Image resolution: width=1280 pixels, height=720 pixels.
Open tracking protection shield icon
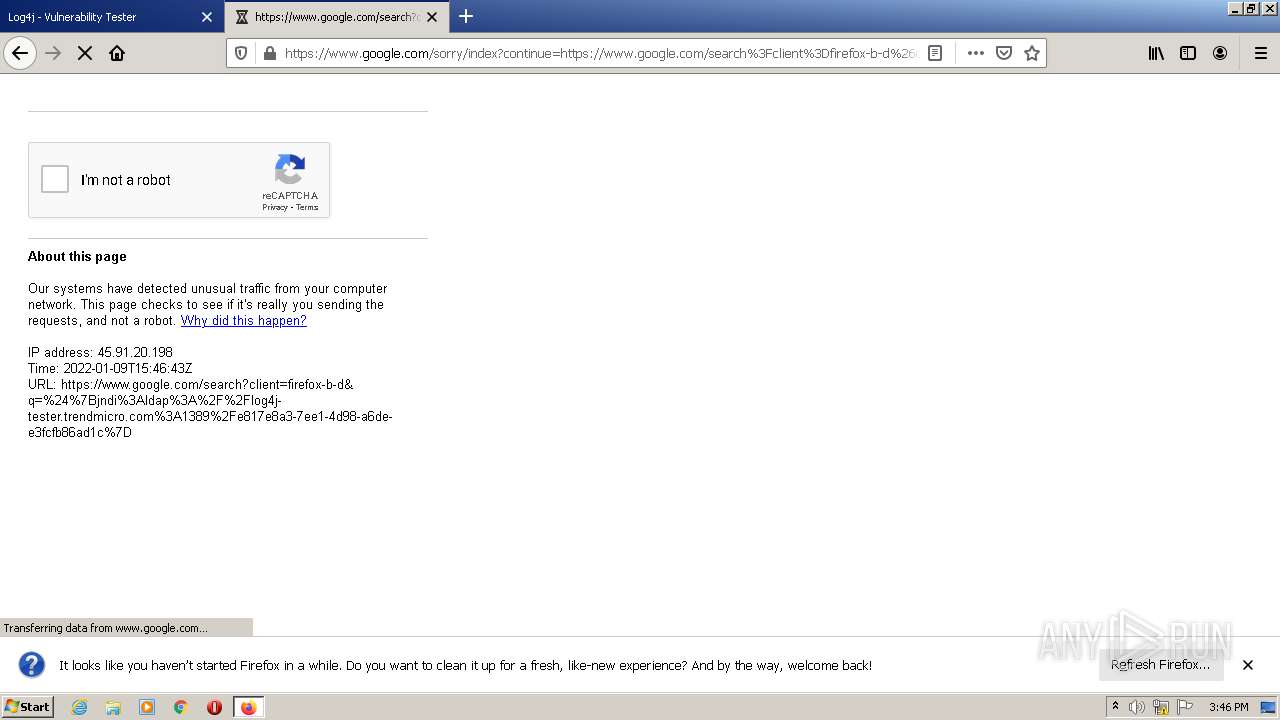click(x=241, y=53)
